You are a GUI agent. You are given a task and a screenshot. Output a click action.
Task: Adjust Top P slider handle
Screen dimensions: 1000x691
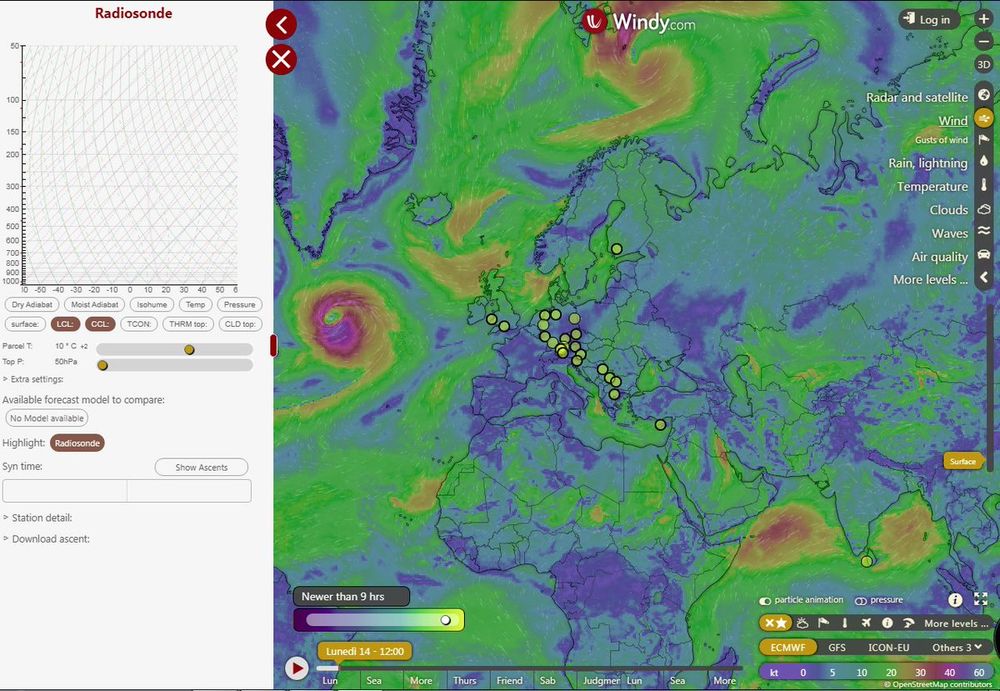[x=103, y=365]
